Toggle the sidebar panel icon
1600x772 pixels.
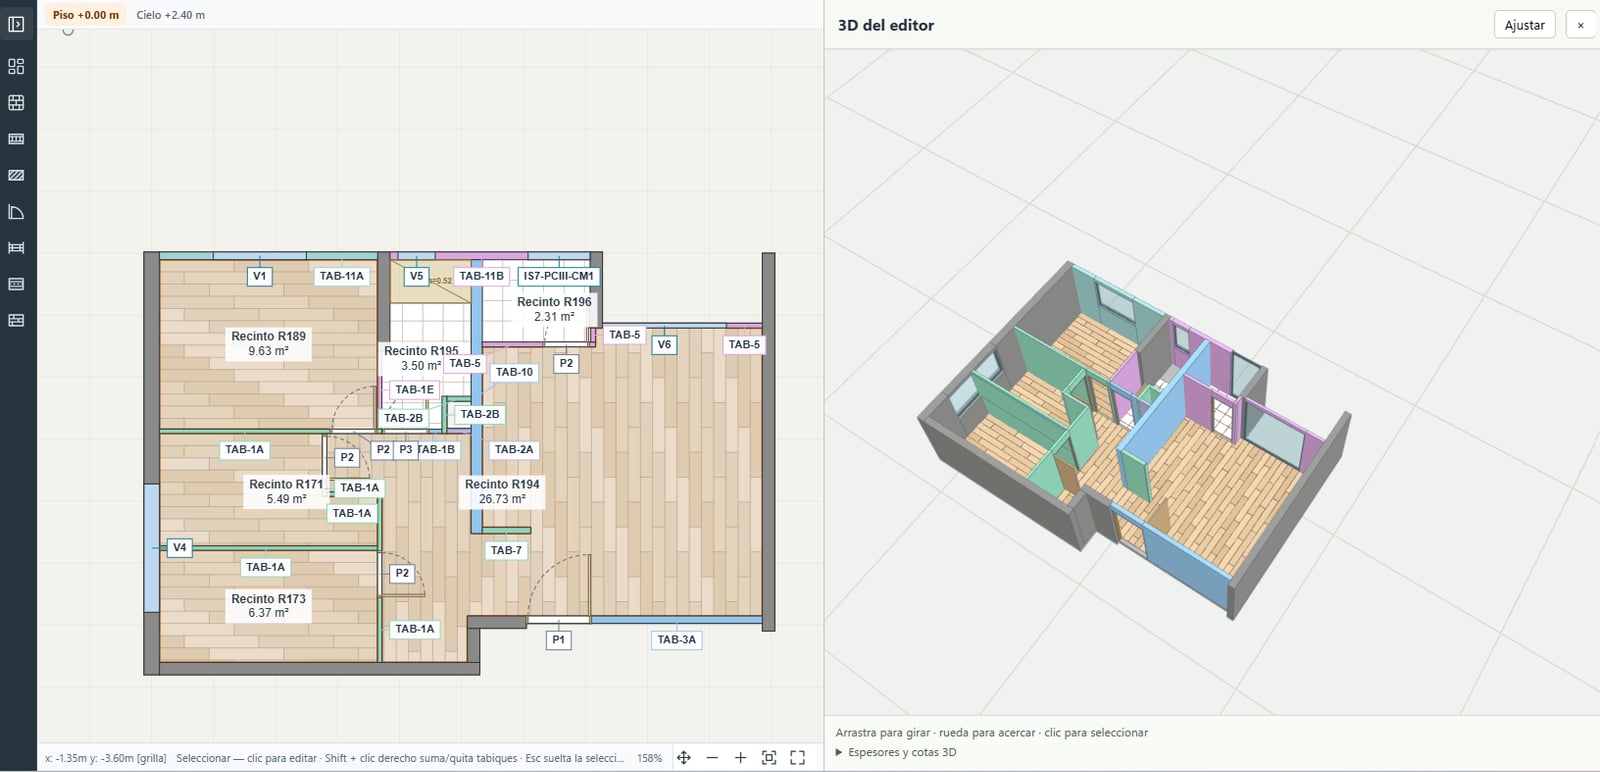[x=16, y=24]
